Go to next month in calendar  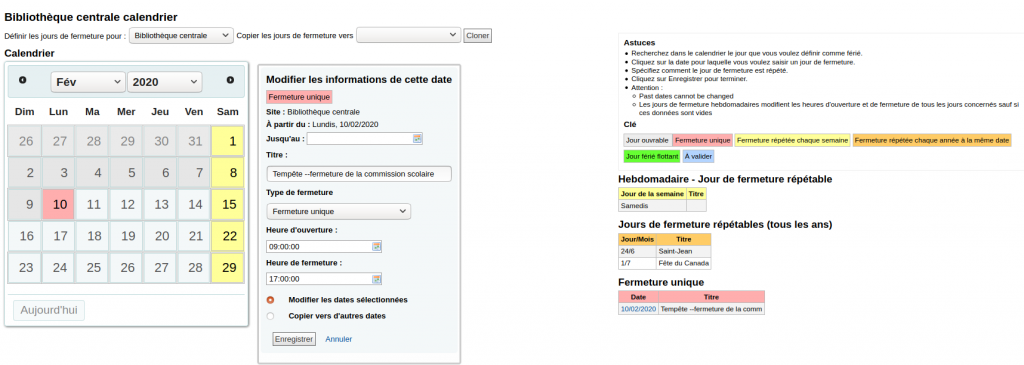pos(230,80)
